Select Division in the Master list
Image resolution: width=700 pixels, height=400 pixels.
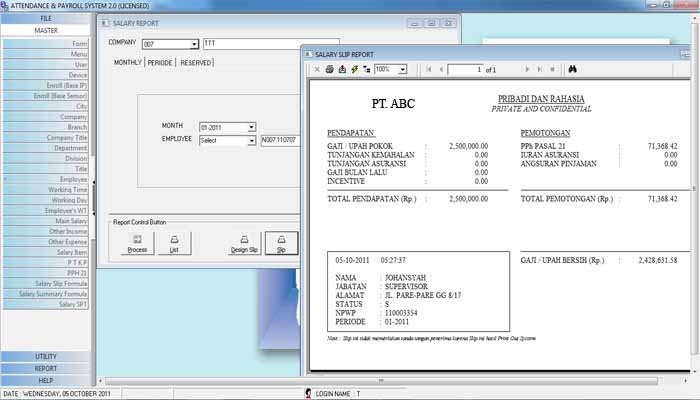pyautogui.click(x=46, y=158)
